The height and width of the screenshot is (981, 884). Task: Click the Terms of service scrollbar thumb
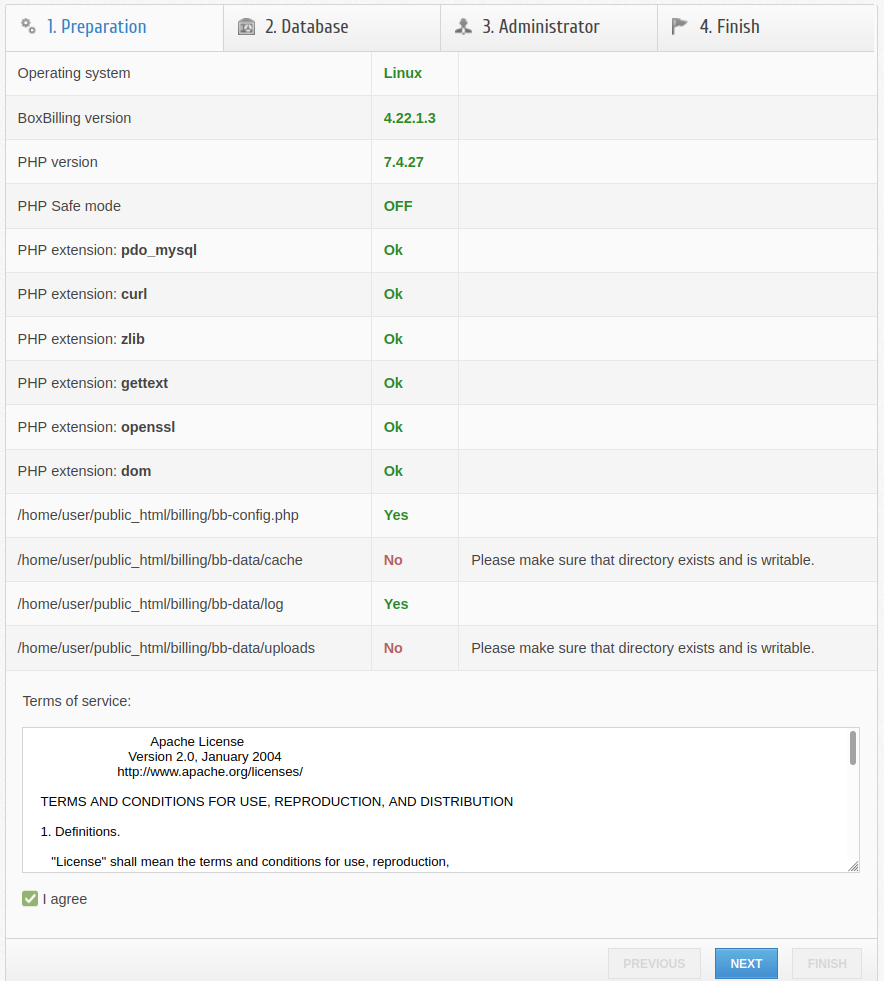[853, 747]
